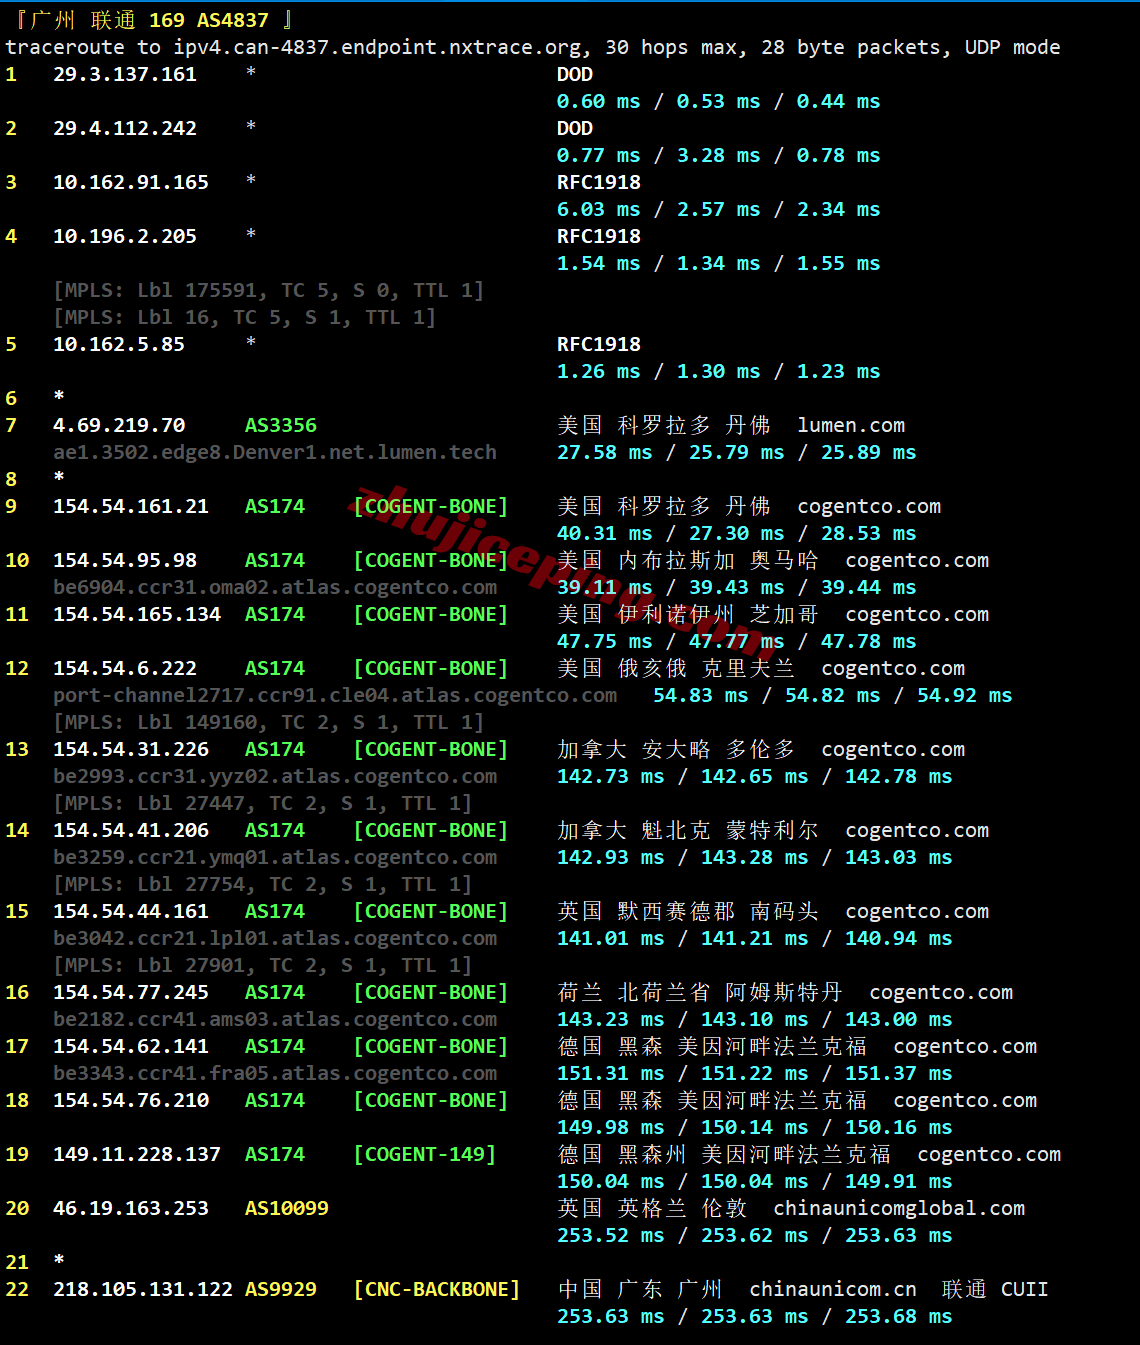Click latency value 141.01 ms

tap(611, 938)
